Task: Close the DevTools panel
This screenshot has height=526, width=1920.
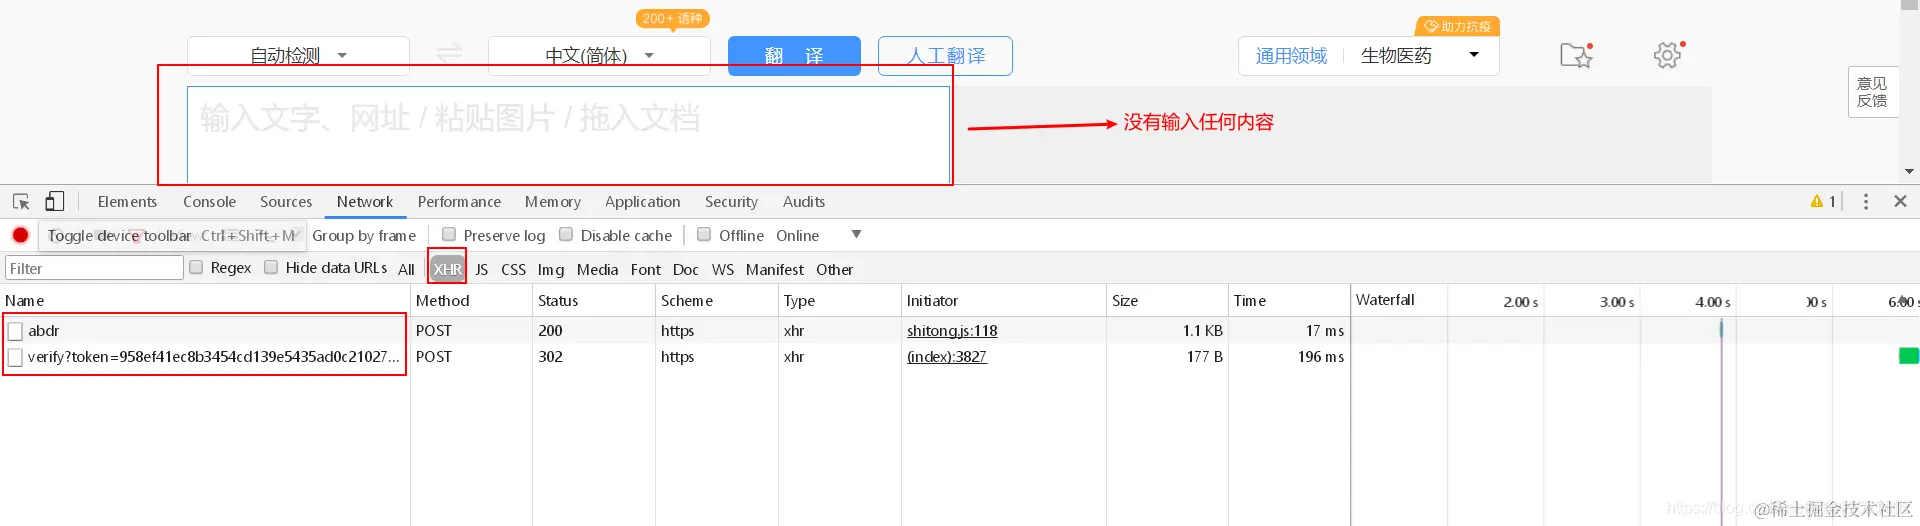Action: coord(1901,201)
